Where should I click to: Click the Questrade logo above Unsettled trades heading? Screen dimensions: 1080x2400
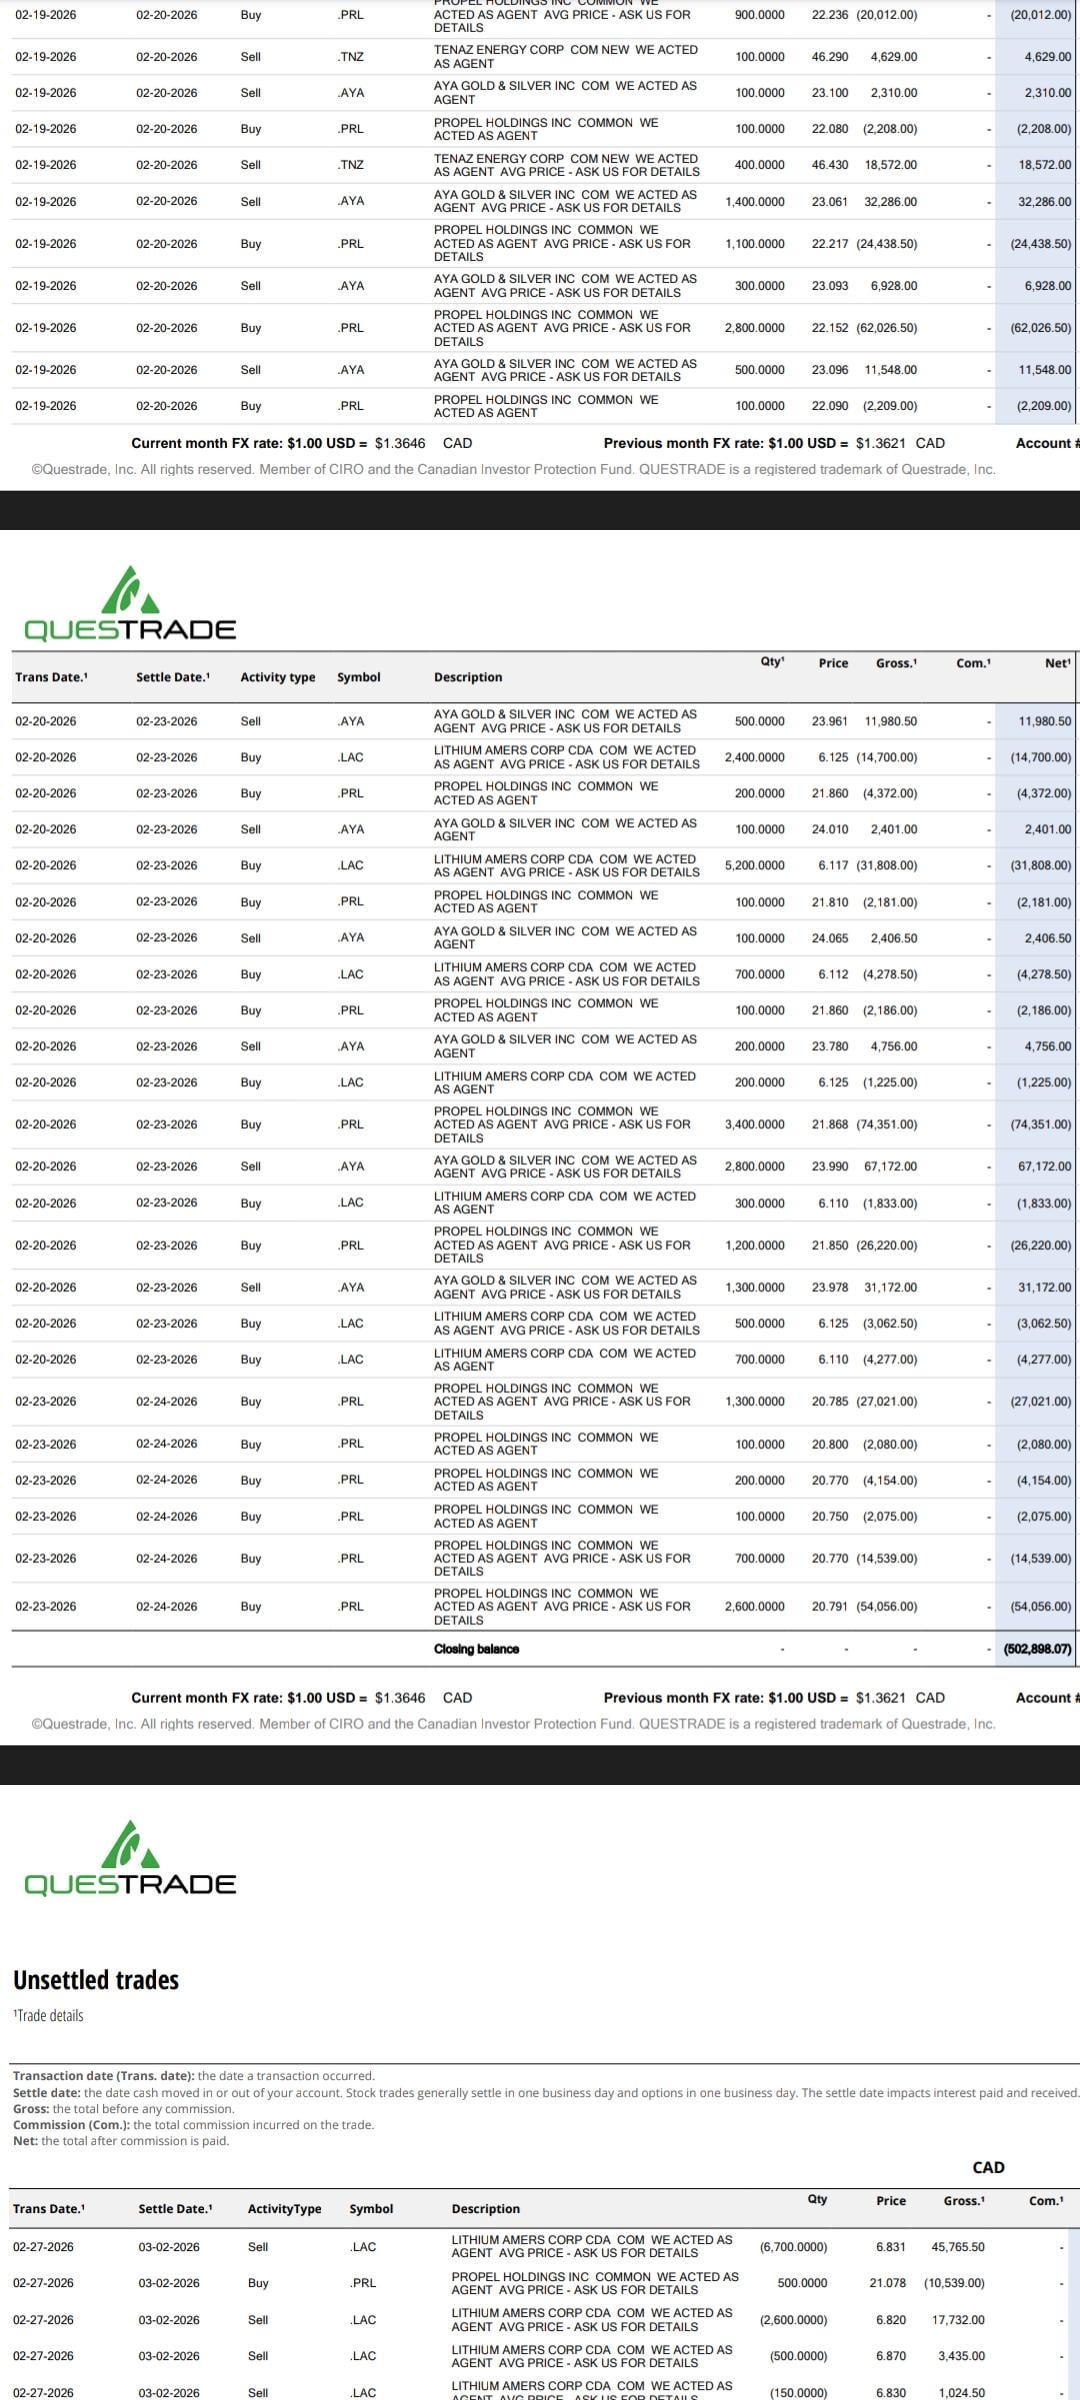tap(129, 1859)
